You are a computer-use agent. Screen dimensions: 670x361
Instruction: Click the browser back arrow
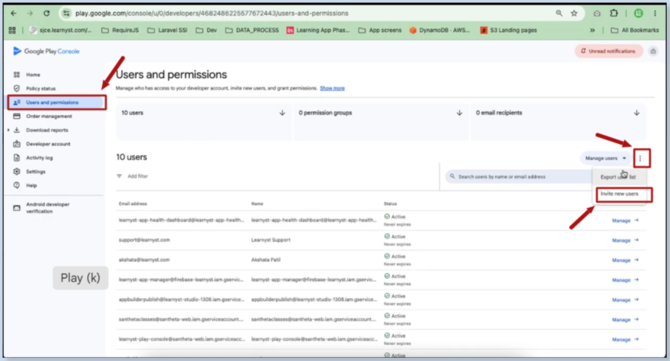13,13
